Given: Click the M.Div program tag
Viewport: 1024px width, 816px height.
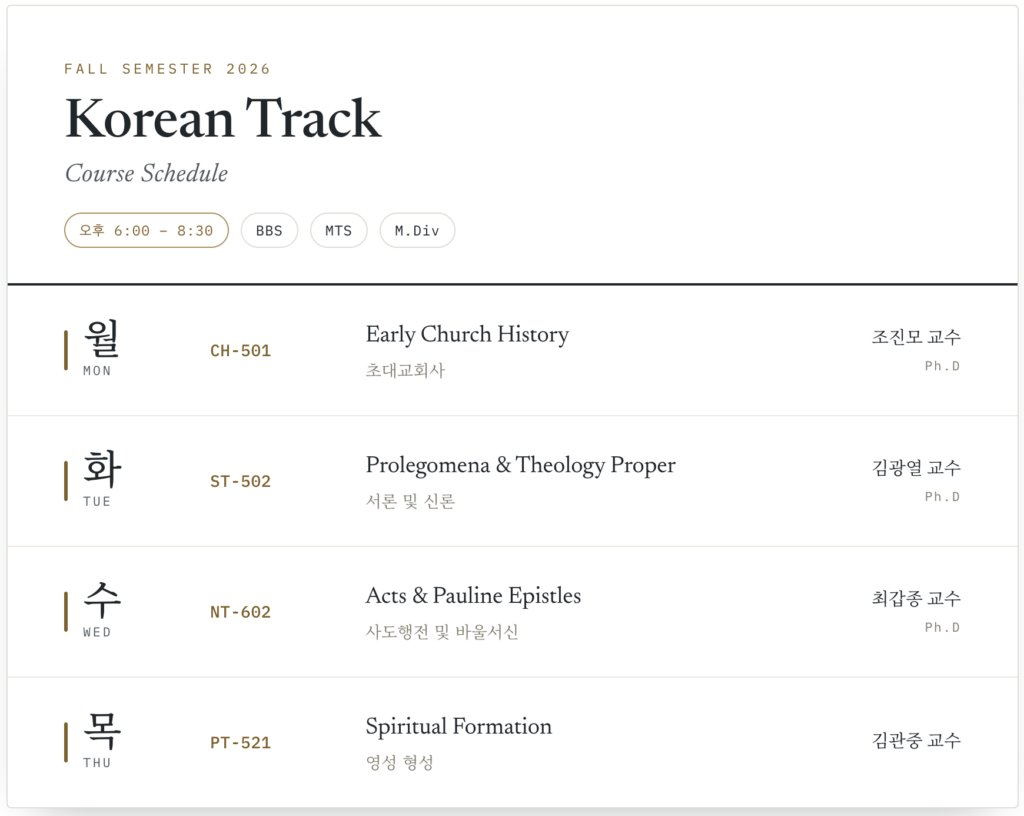Looking at the screenshot, I should (x=417, y=230).
